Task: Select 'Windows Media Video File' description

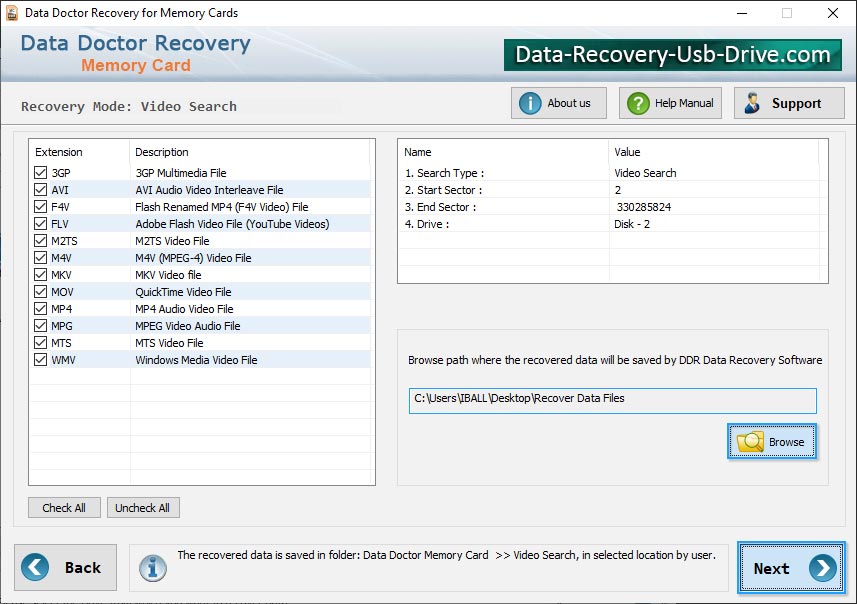Action: point(196,360)
